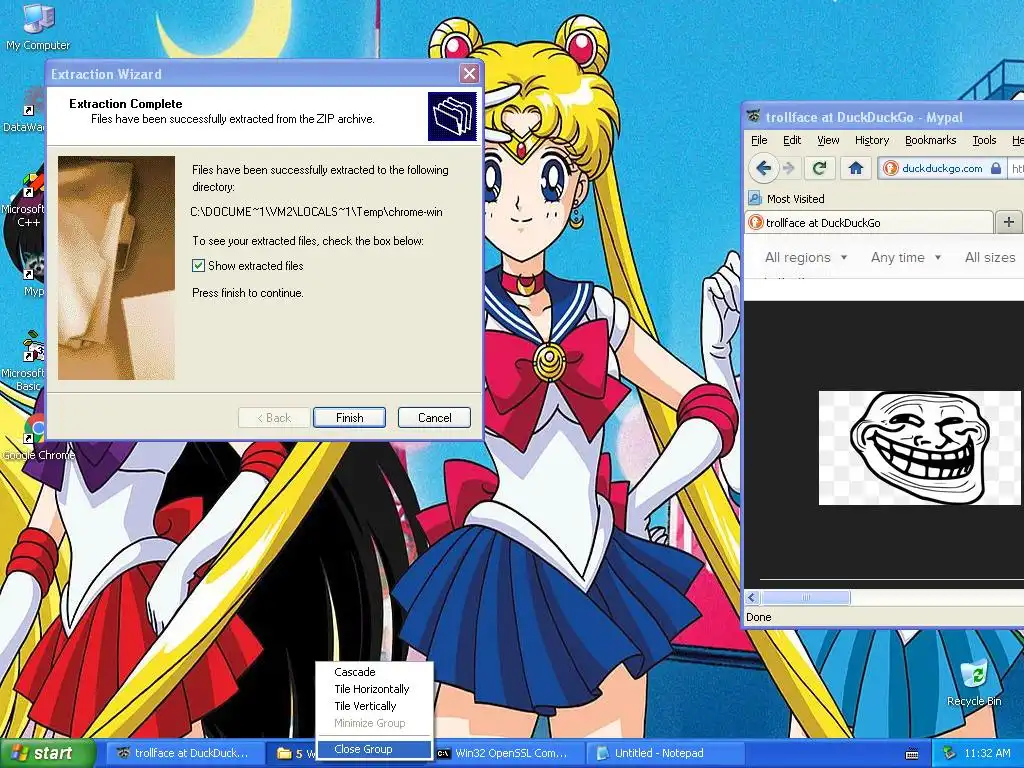
Task: Click the padlock icon in address bar
Action: click(x=995, y=168)
